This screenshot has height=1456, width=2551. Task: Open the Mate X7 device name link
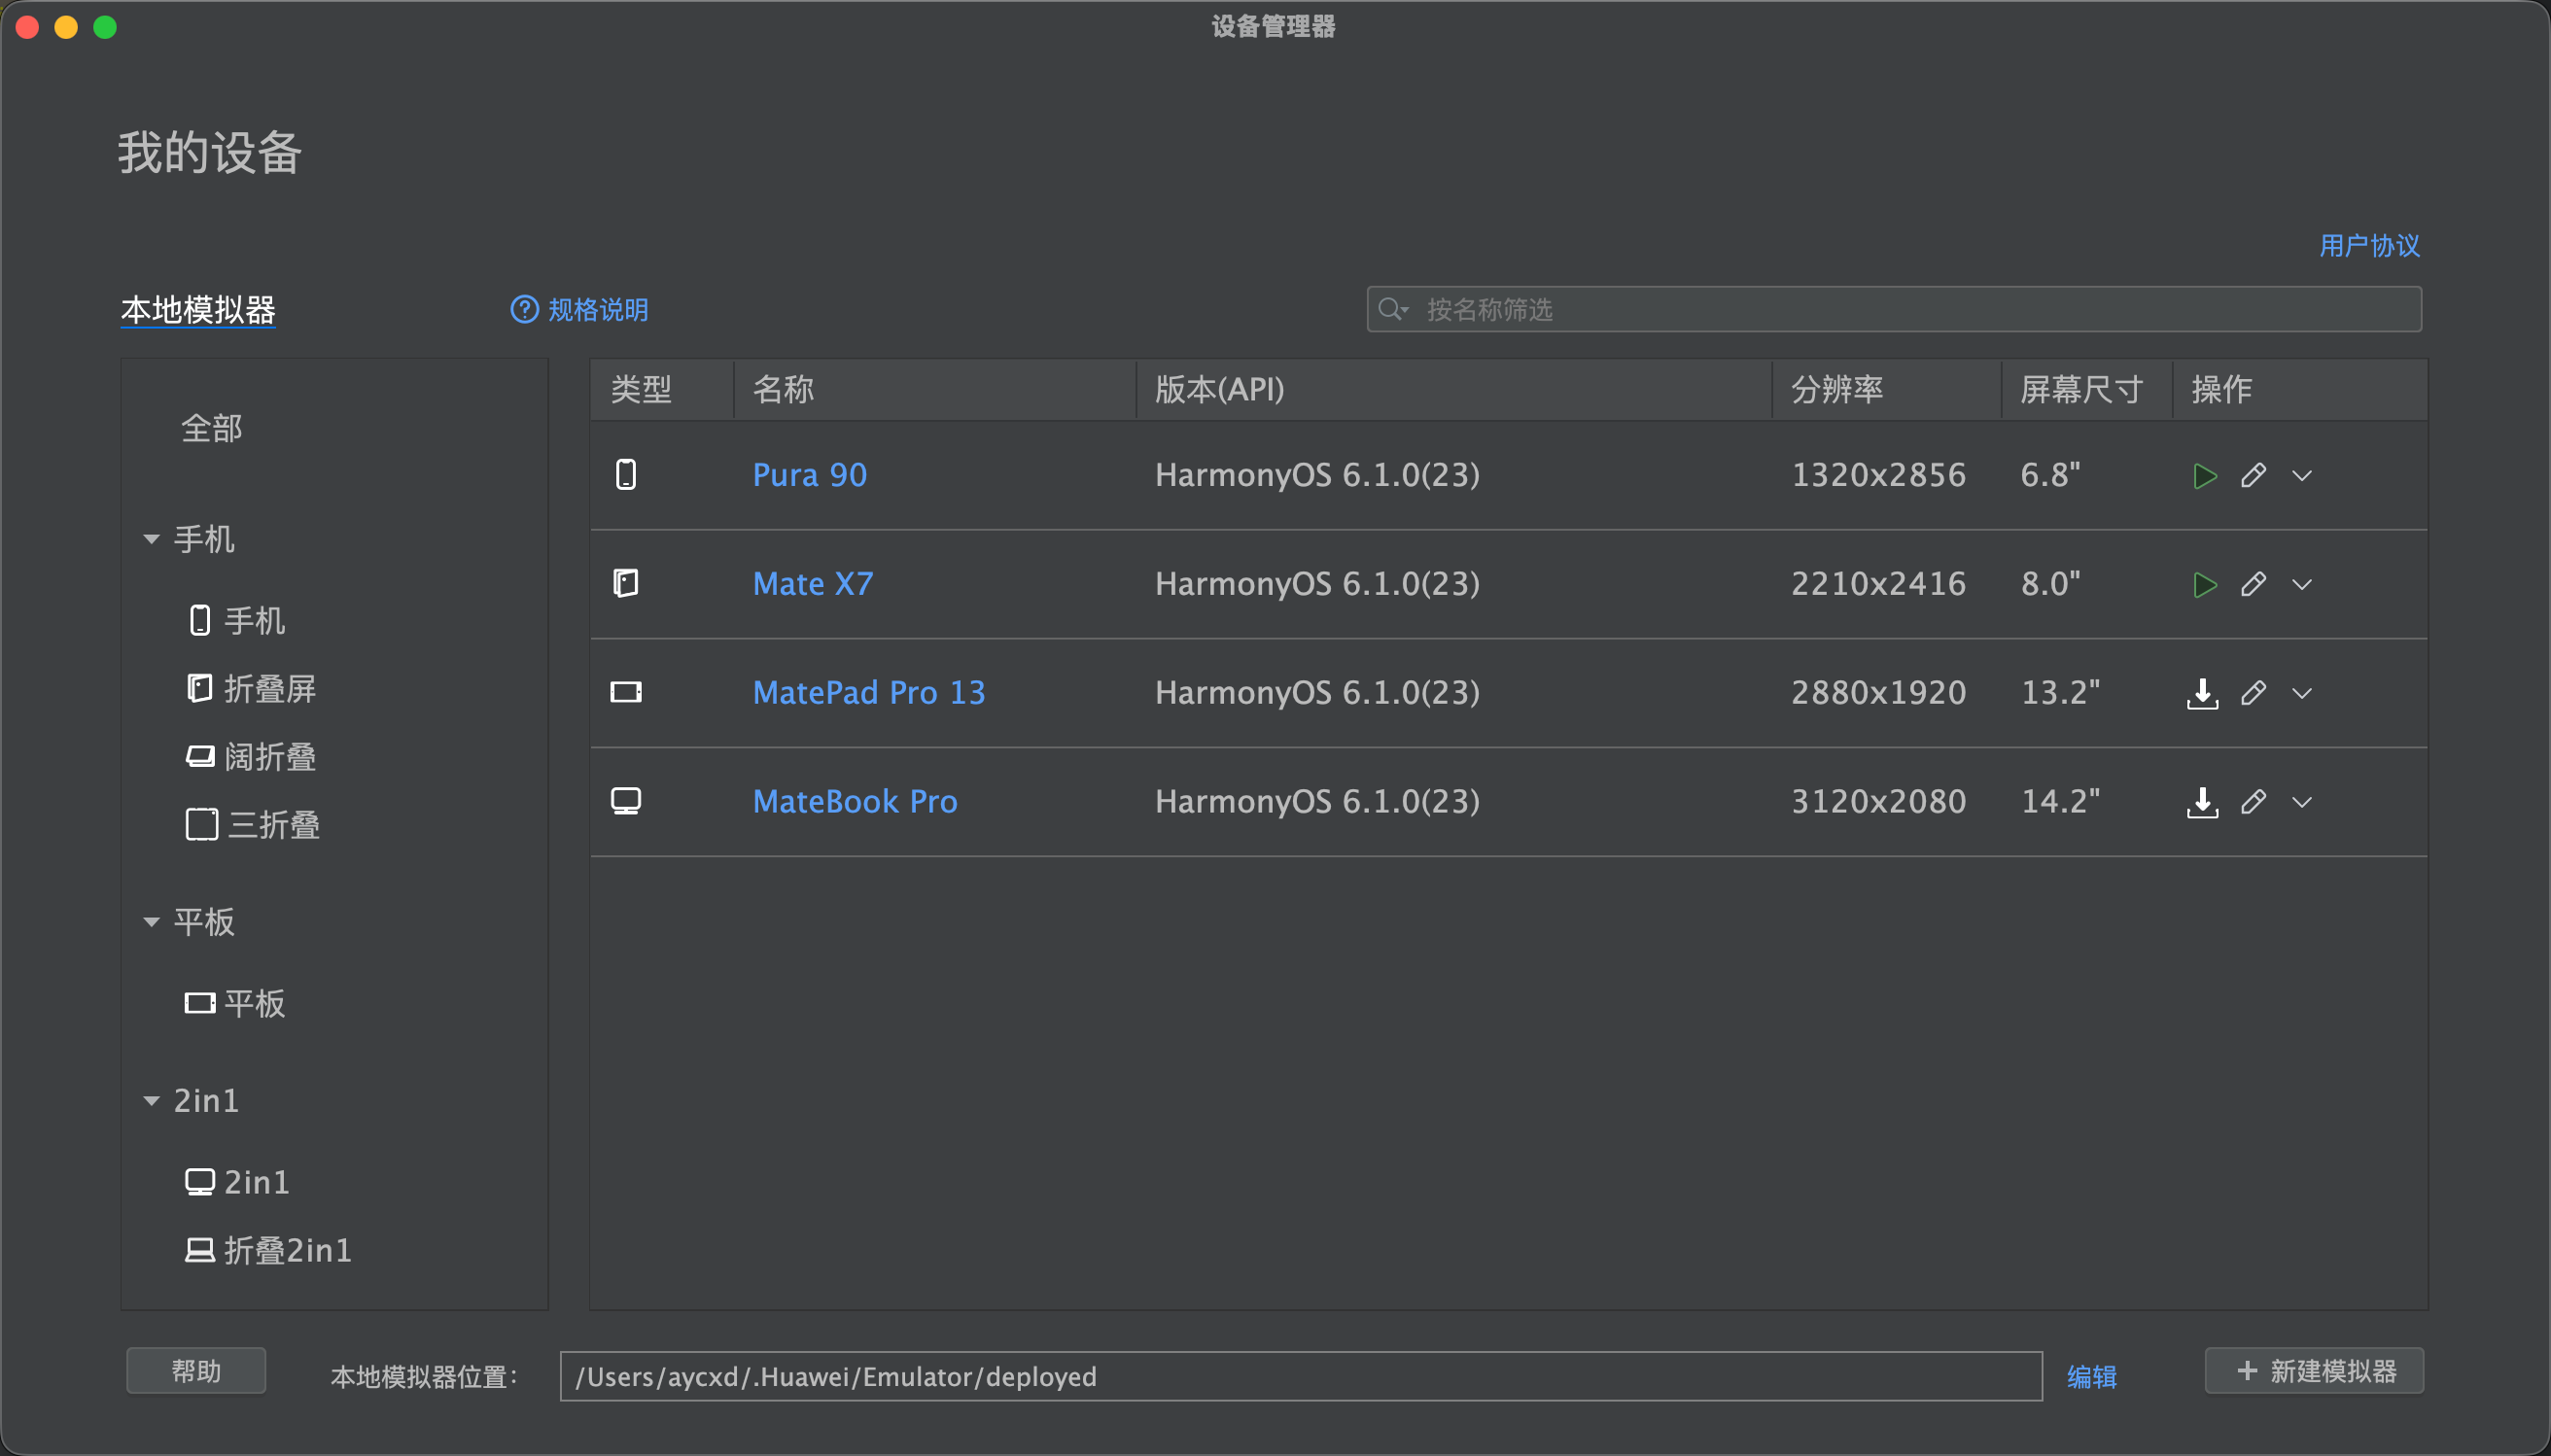[x=813, y=584]
